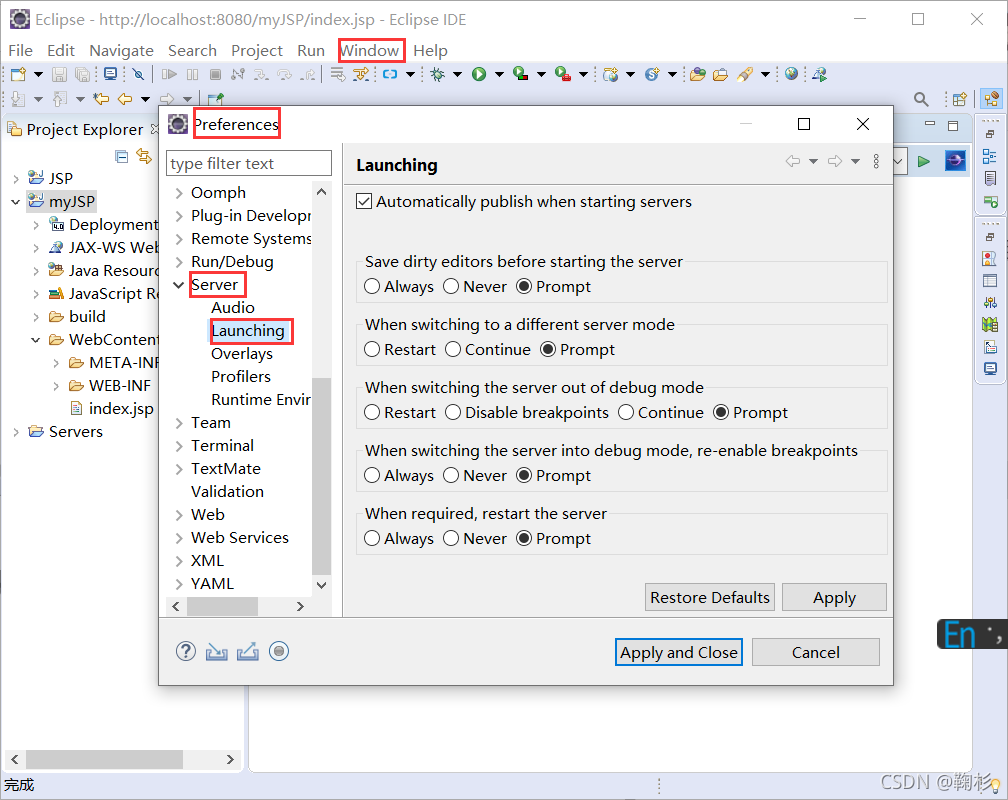Click the Apply button

tap(834, 597)
